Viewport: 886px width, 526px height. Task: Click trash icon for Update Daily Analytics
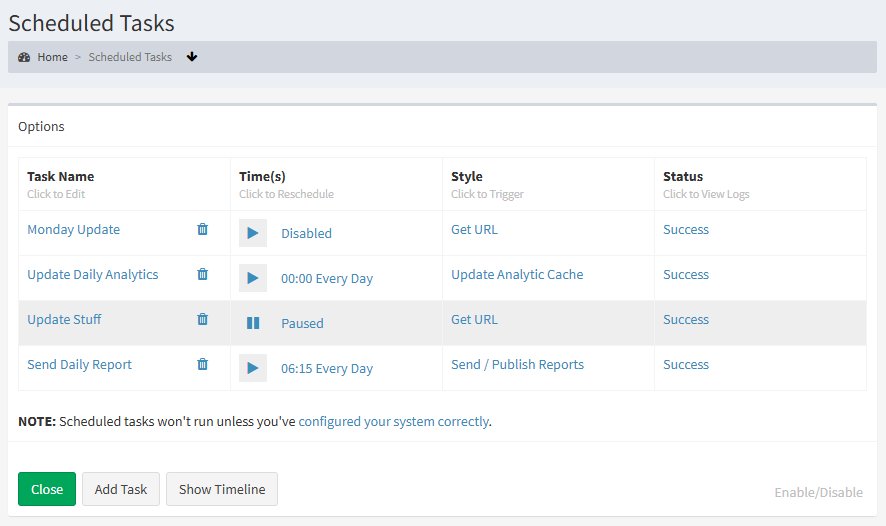point(203,274)
